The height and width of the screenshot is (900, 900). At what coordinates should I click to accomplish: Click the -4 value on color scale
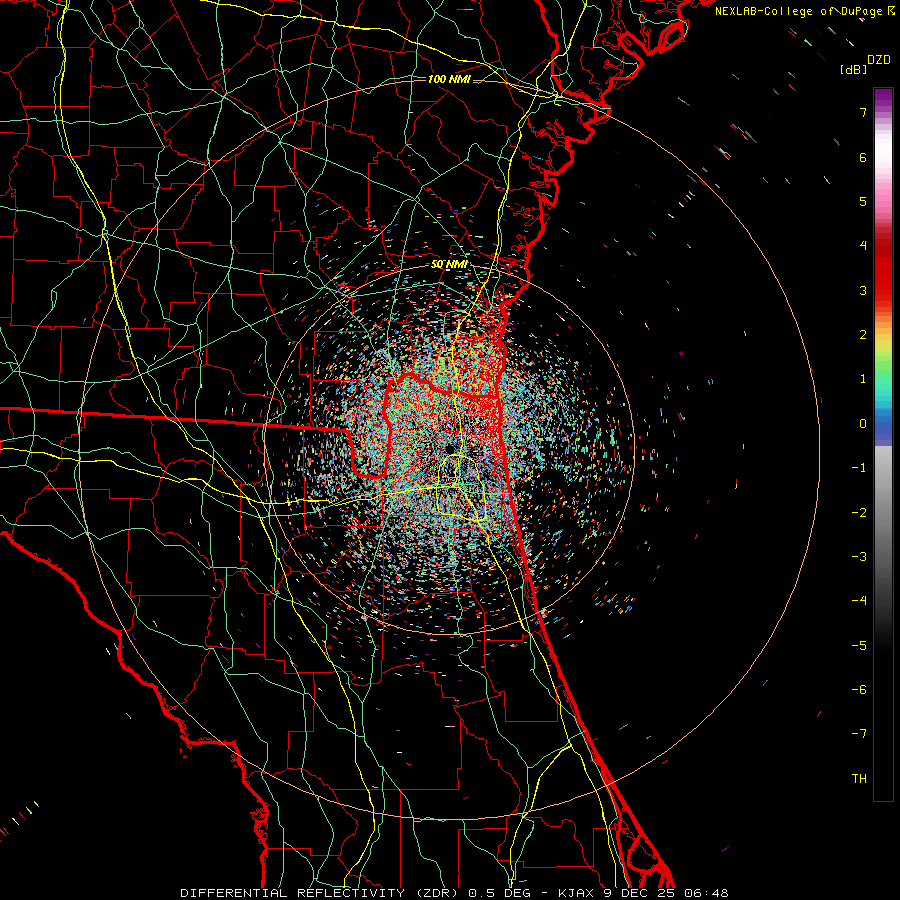click(859, 600)
